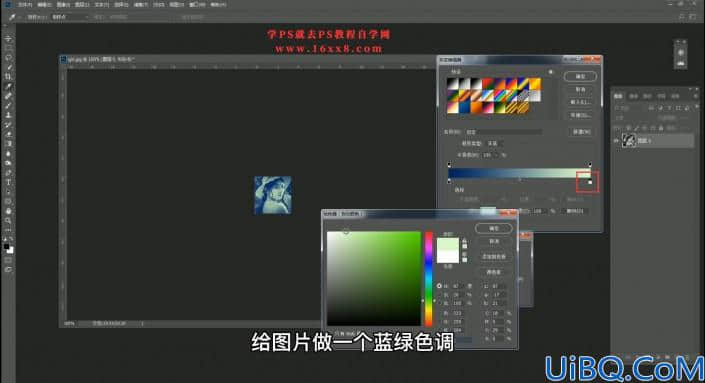705x383 pixels.
Task: Click 颜色库 (Color Libraries) button
Action: 494,272
